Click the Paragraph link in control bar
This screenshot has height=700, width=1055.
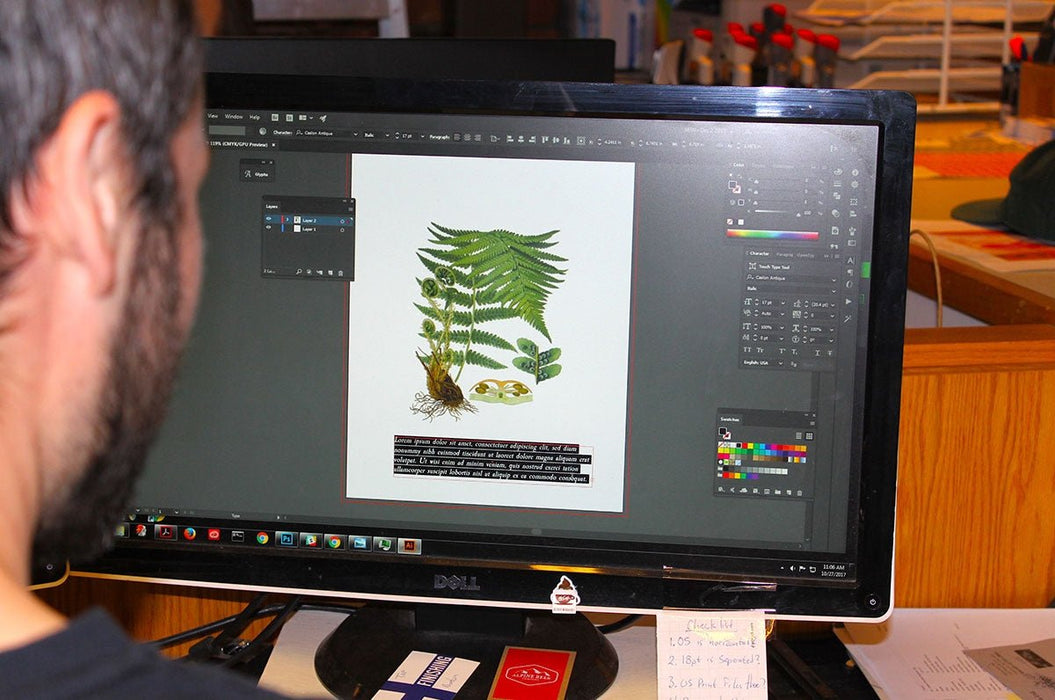(439, 135)
